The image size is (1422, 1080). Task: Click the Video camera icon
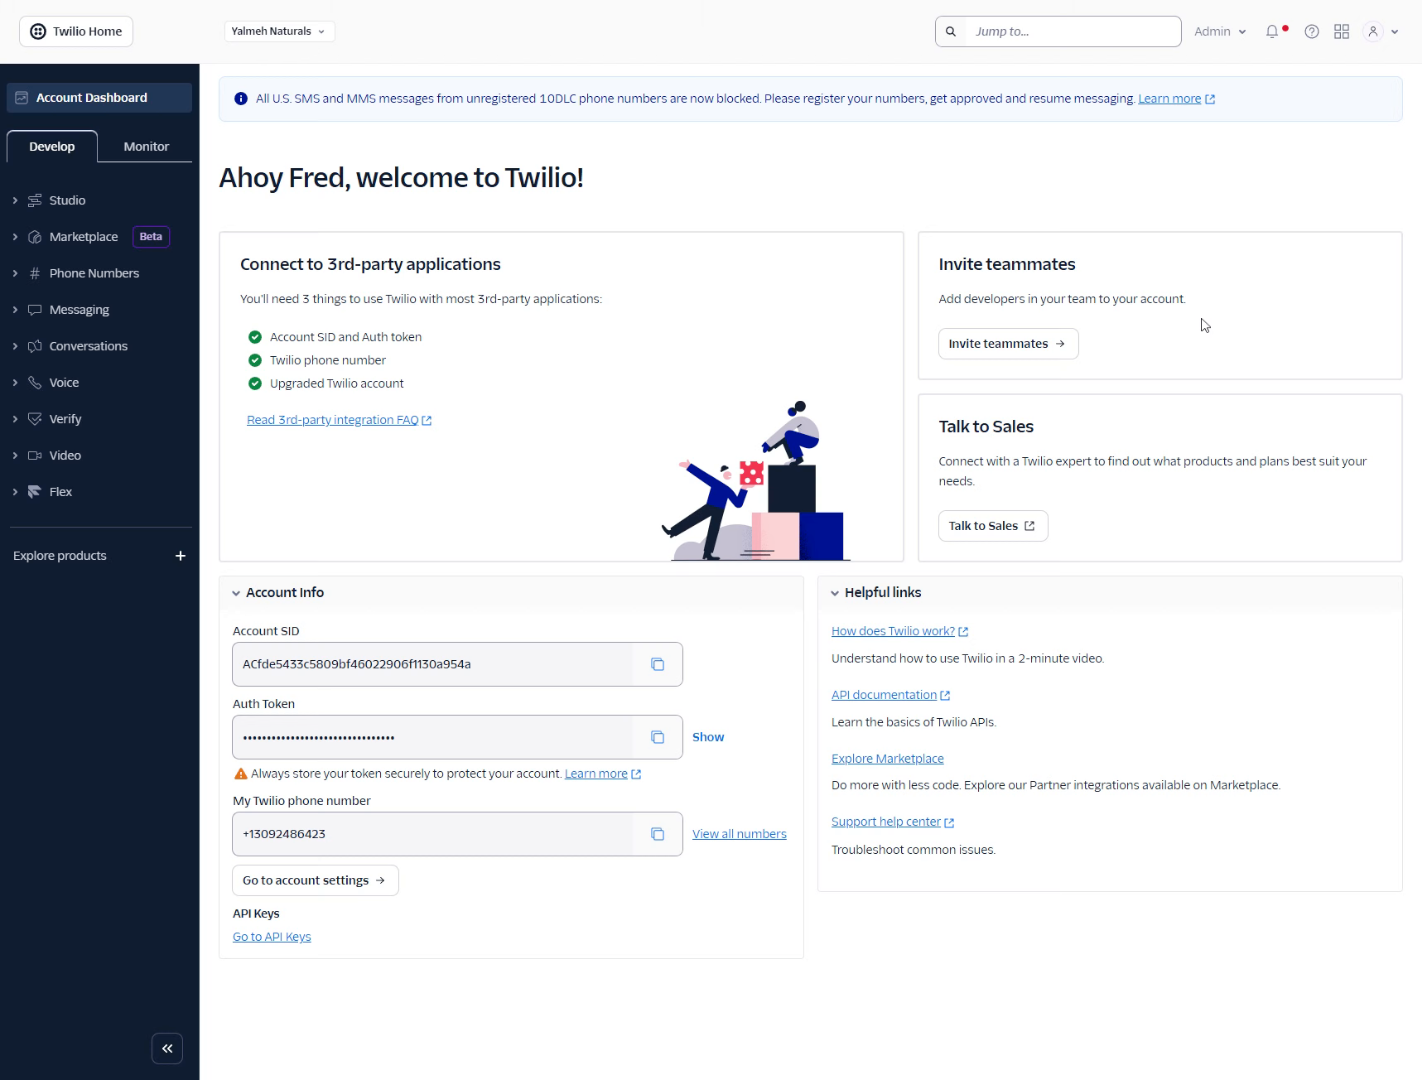[35, 455]
